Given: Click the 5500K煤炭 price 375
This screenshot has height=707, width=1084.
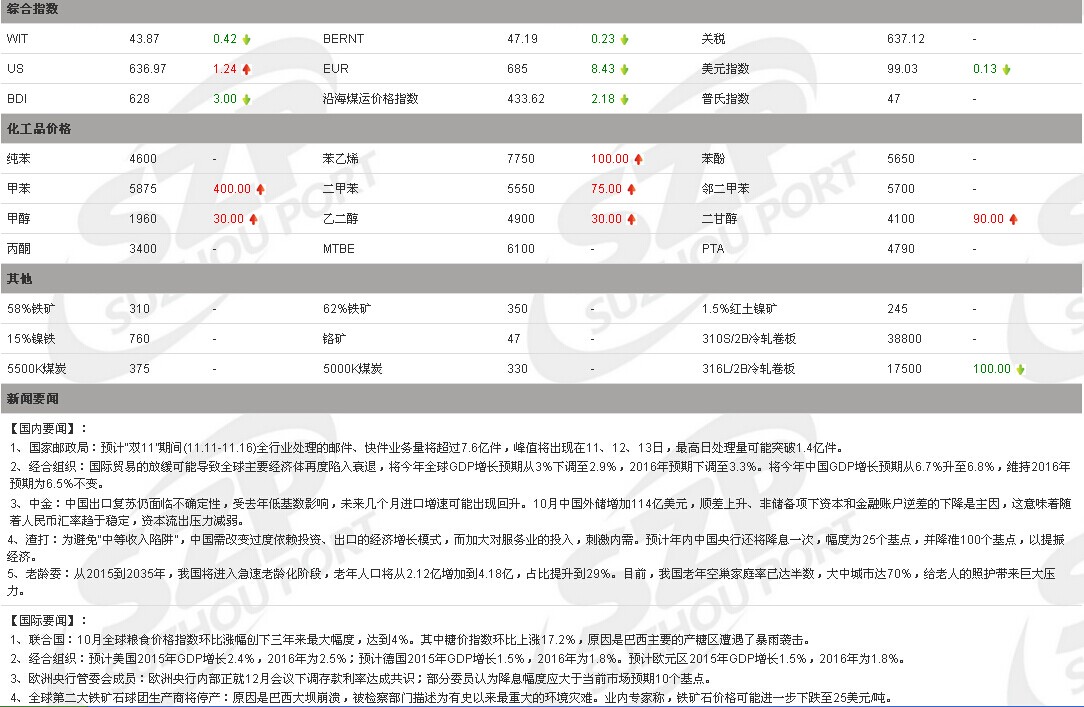Looking at the screenshot, I should (x=139, y=368).
